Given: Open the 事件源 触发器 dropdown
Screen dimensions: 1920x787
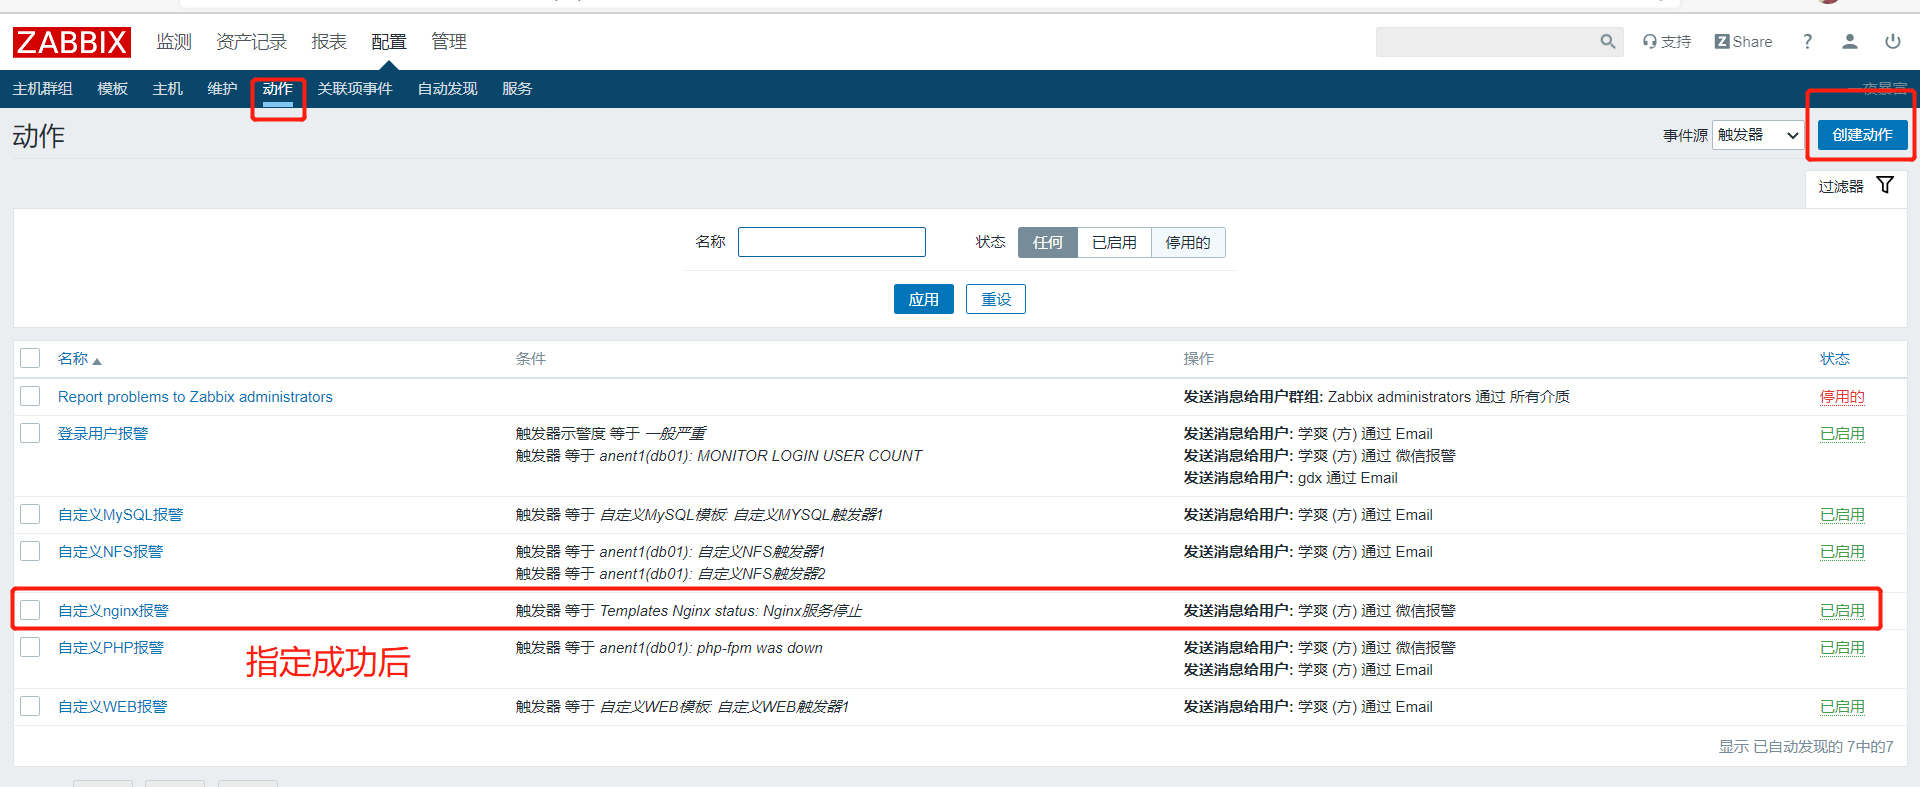Looking at the screenshot, I should 1758,135.
